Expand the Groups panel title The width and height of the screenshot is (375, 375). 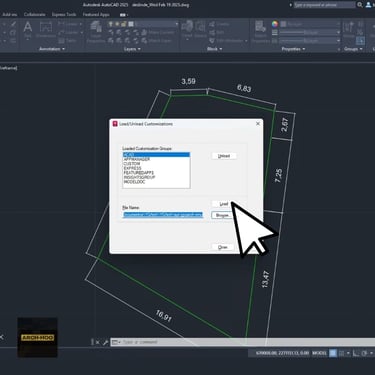point(353,49)
